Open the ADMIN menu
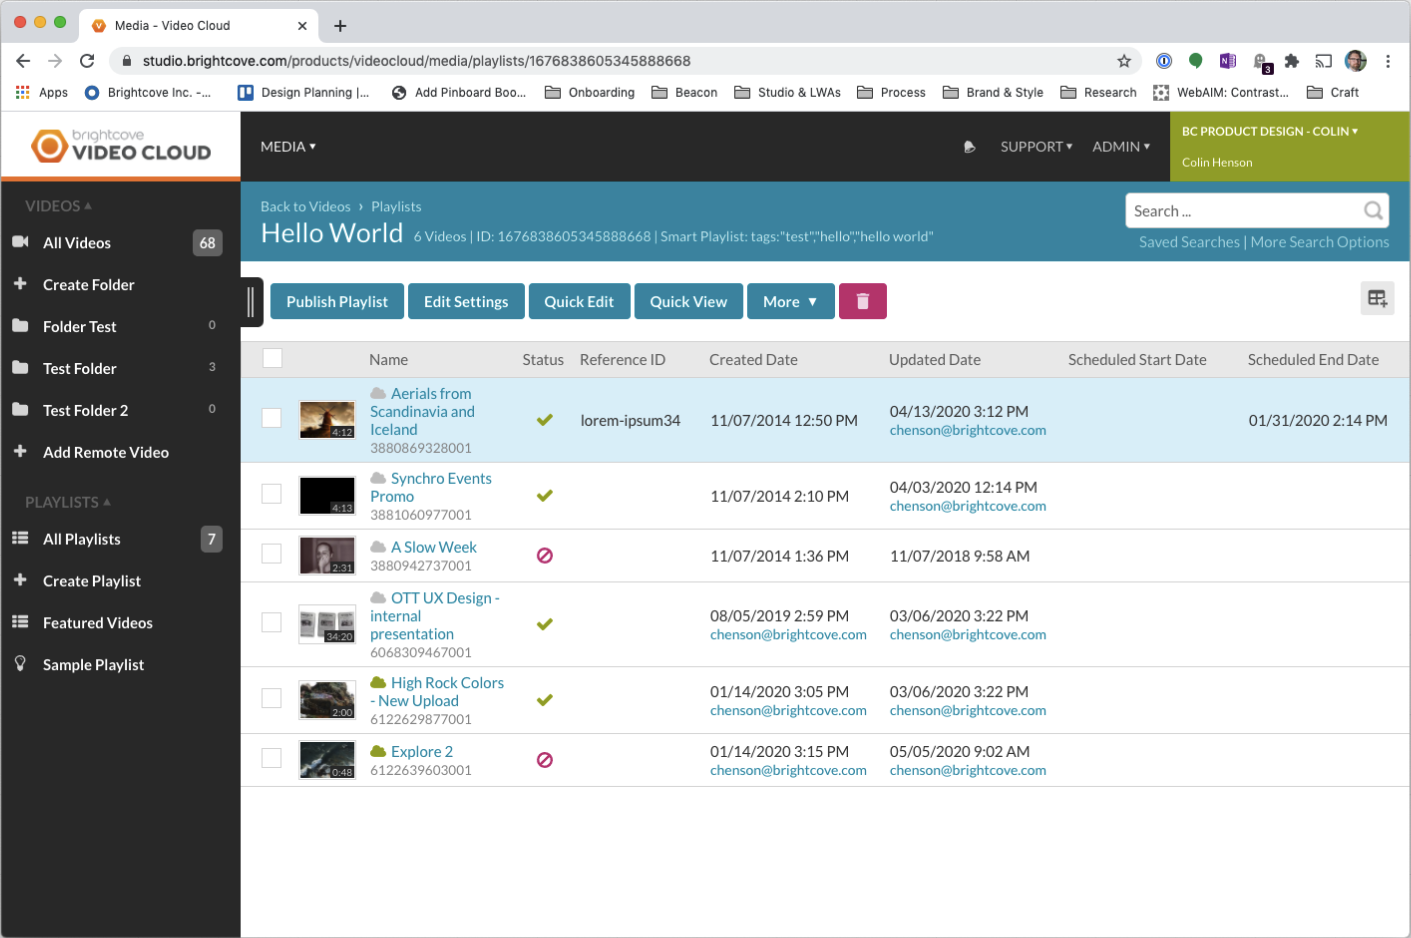 [x=1120, y=146]
